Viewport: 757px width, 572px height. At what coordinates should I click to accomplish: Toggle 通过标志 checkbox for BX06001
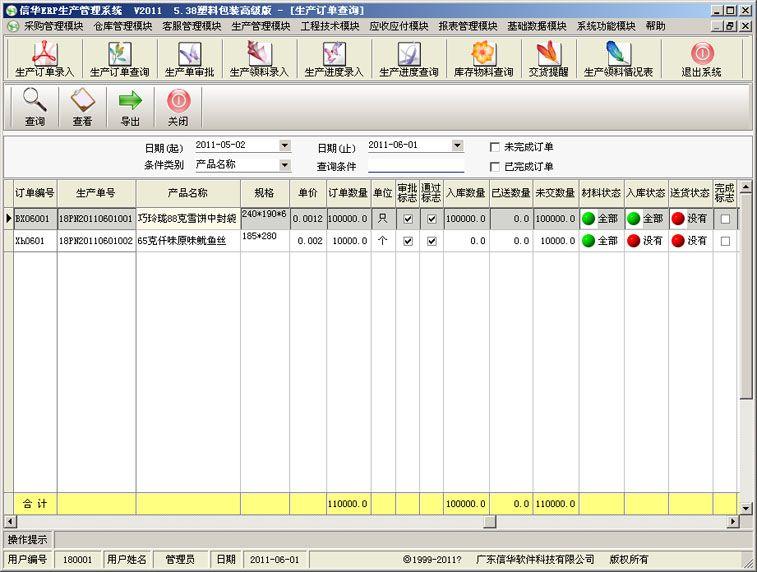point(432,219)
